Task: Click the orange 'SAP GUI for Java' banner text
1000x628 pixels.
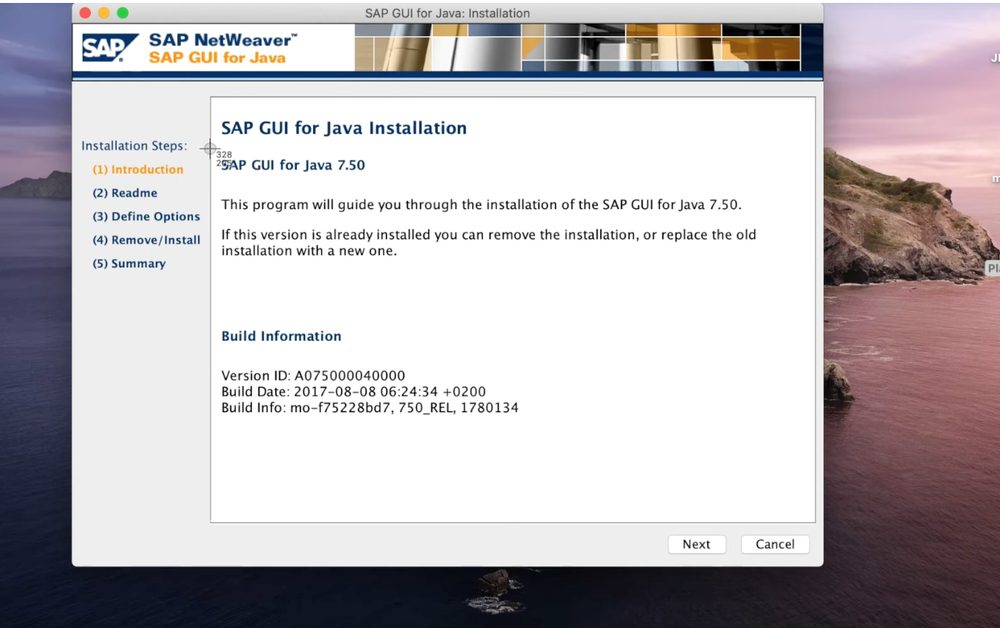Action: coord(217,57)
